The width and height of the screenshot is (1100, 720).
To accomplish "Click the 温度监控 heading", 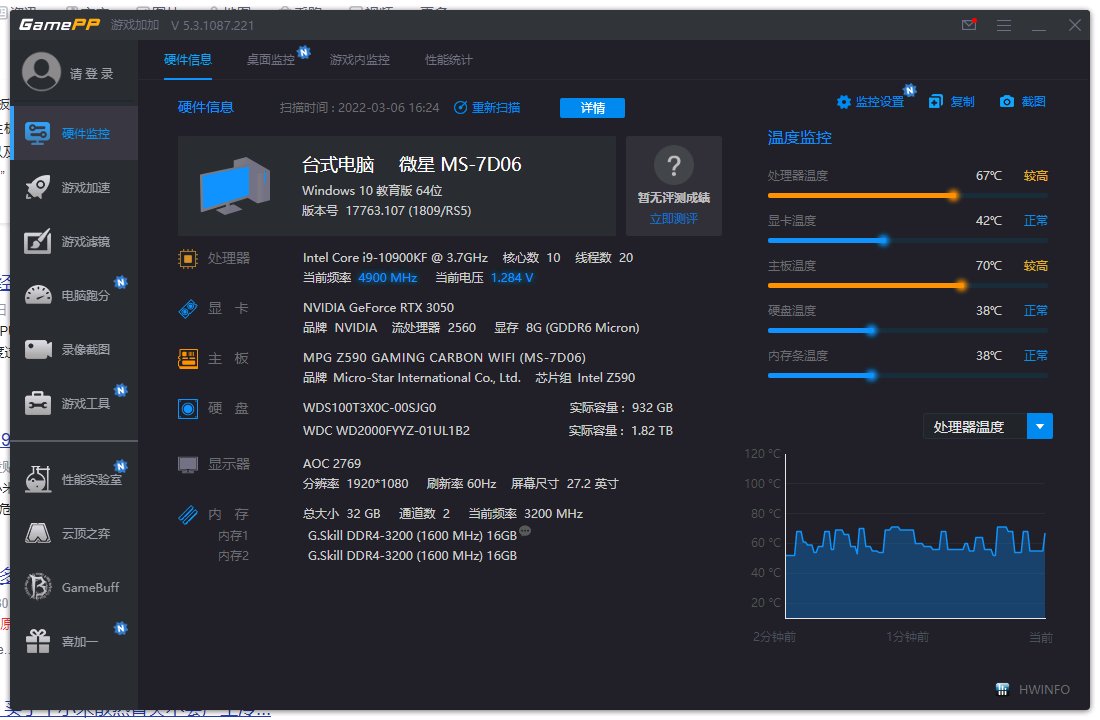I will point(800,138).
